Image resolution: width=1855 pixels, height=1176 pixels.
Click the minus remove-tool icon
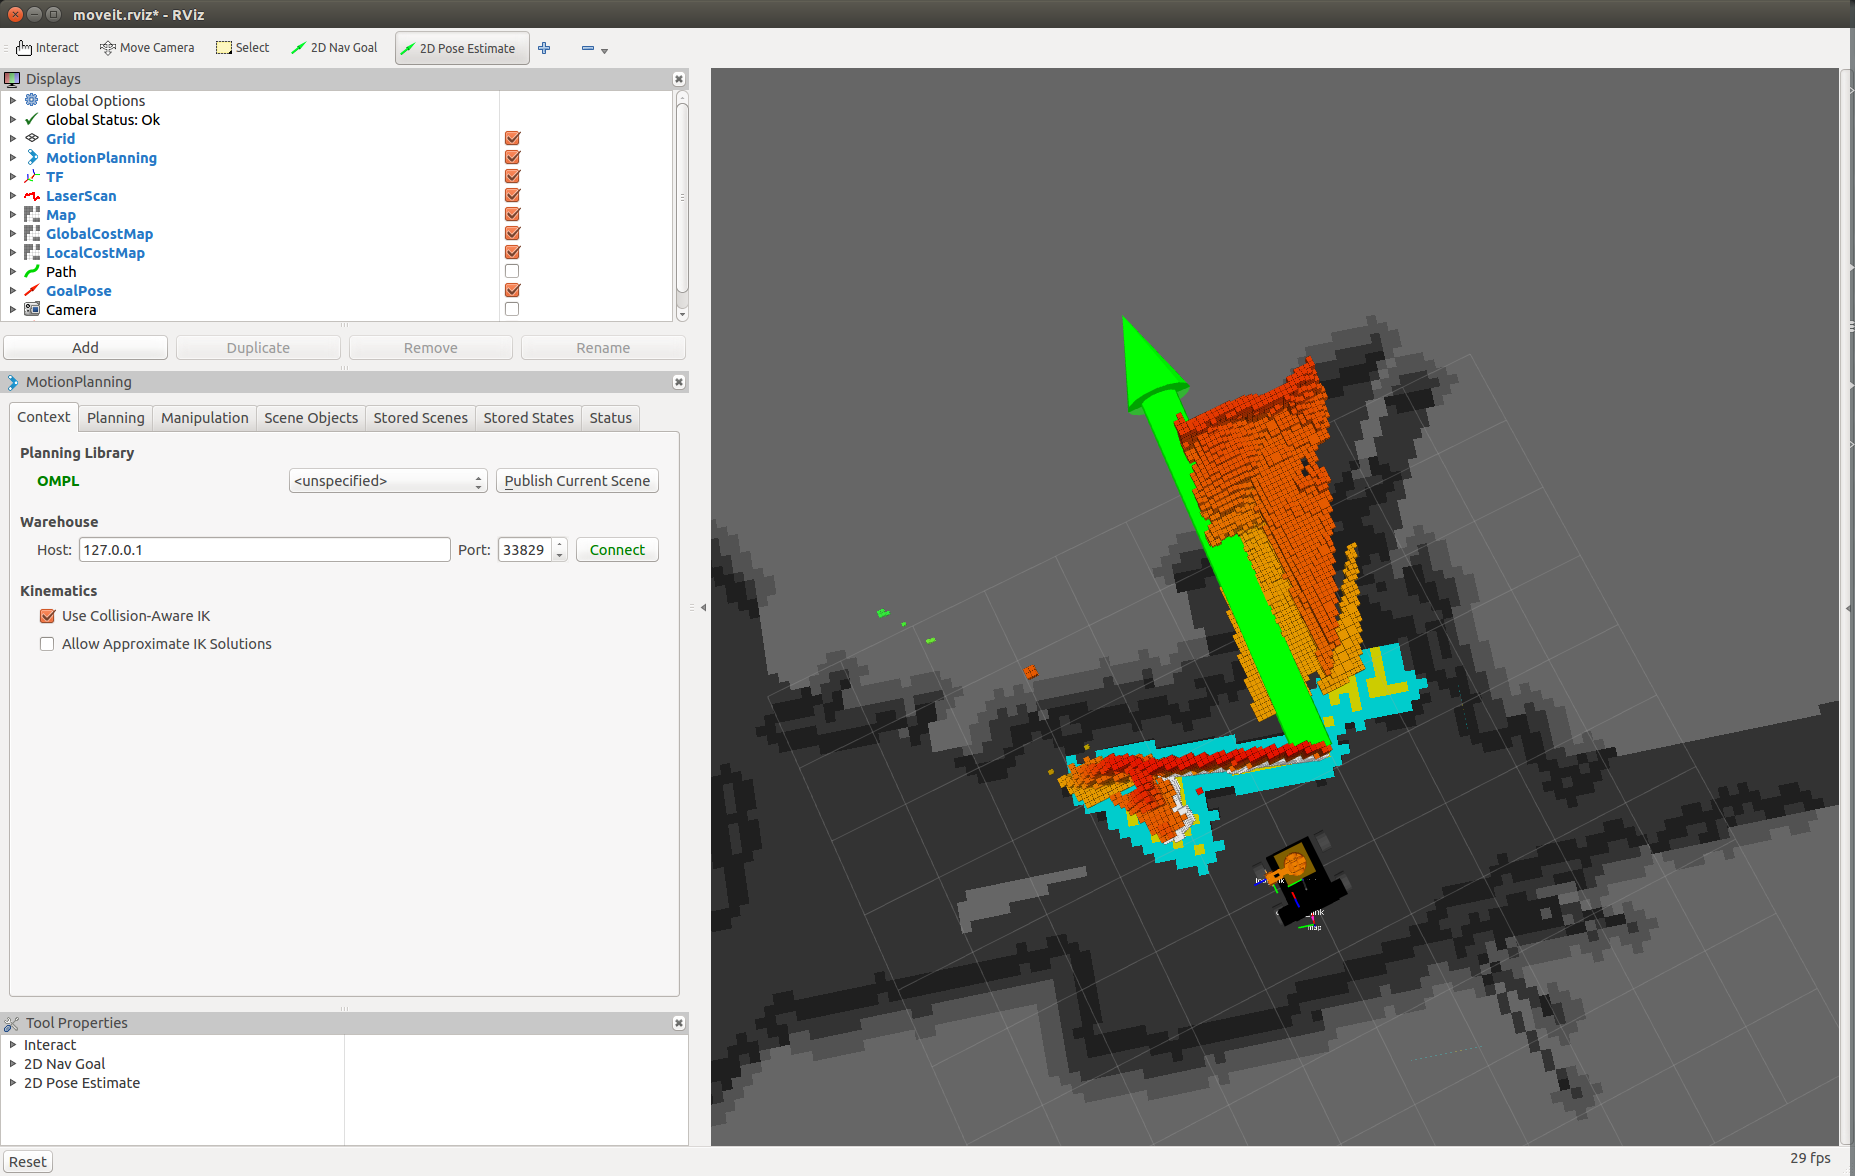(x=588, y=48)
